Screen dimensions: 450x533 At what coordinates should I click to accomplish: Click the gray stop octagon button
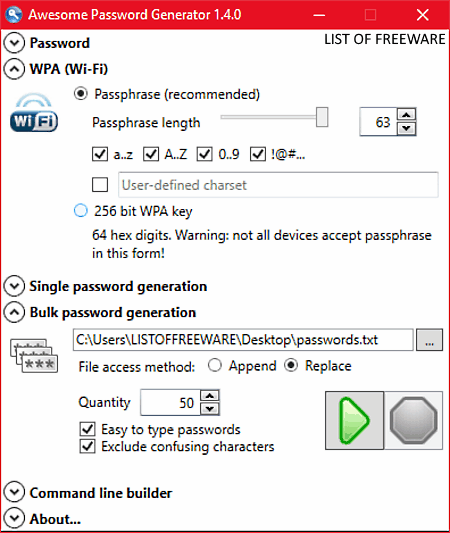coord(413,420)
